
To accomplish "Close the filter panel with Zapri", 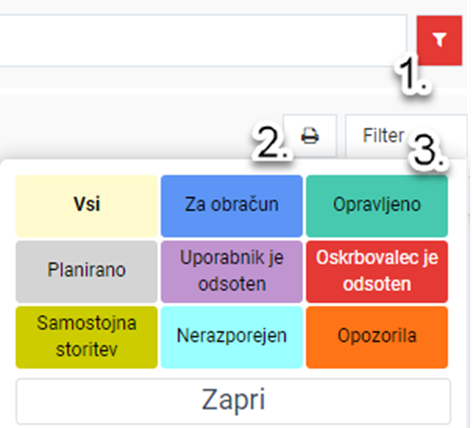I will (233, 401).
